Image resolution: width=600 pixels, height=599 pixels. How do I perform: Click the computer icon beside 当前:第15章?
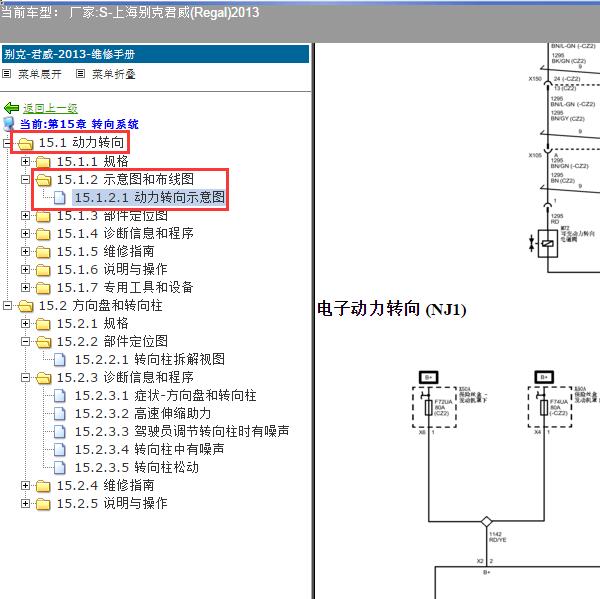pos(9,124)
